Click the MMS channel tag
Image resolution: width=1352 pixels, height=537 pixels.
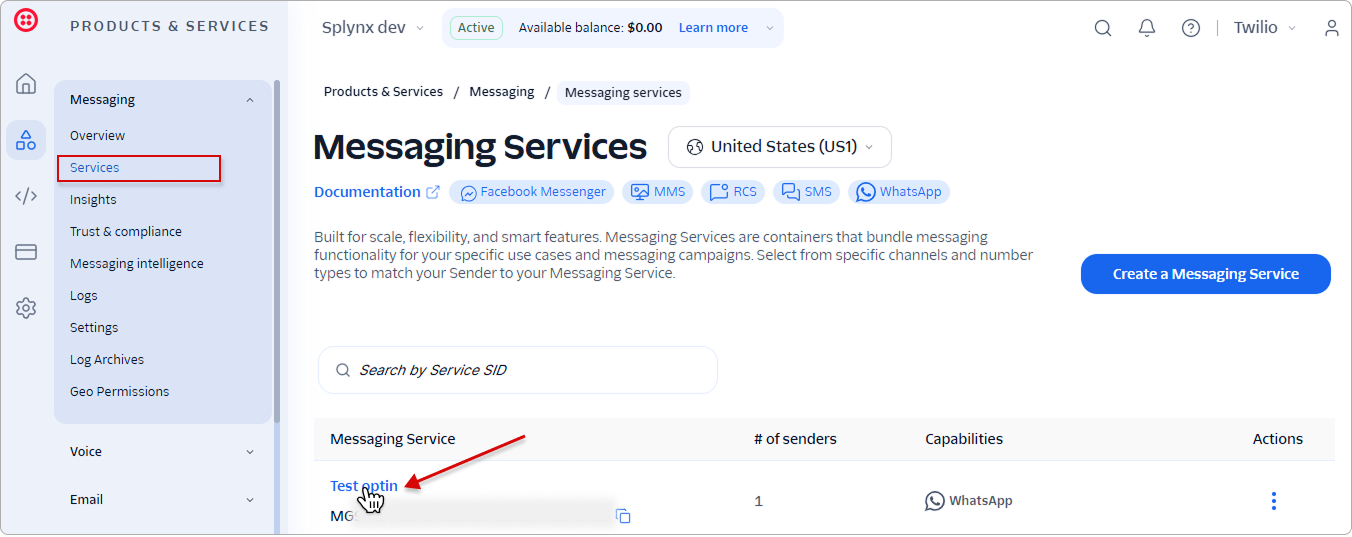pyautogui.click(x=658, y=192)
